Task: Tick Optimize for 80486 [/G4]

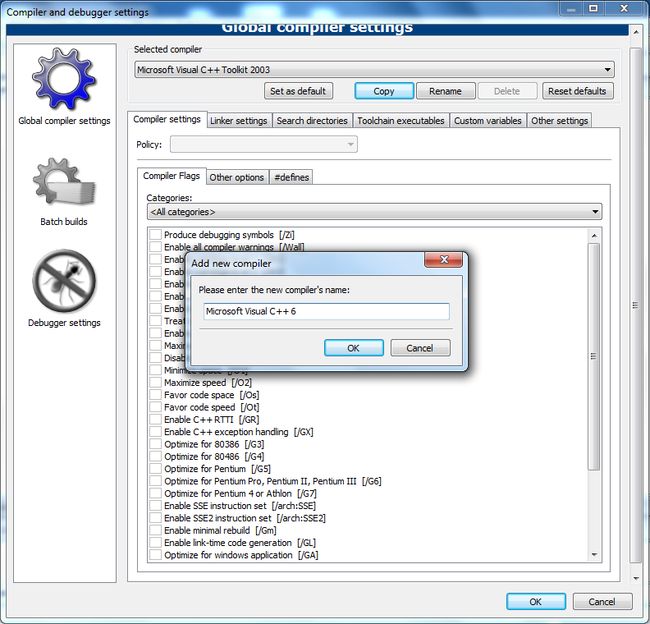Action: [155, 456]
